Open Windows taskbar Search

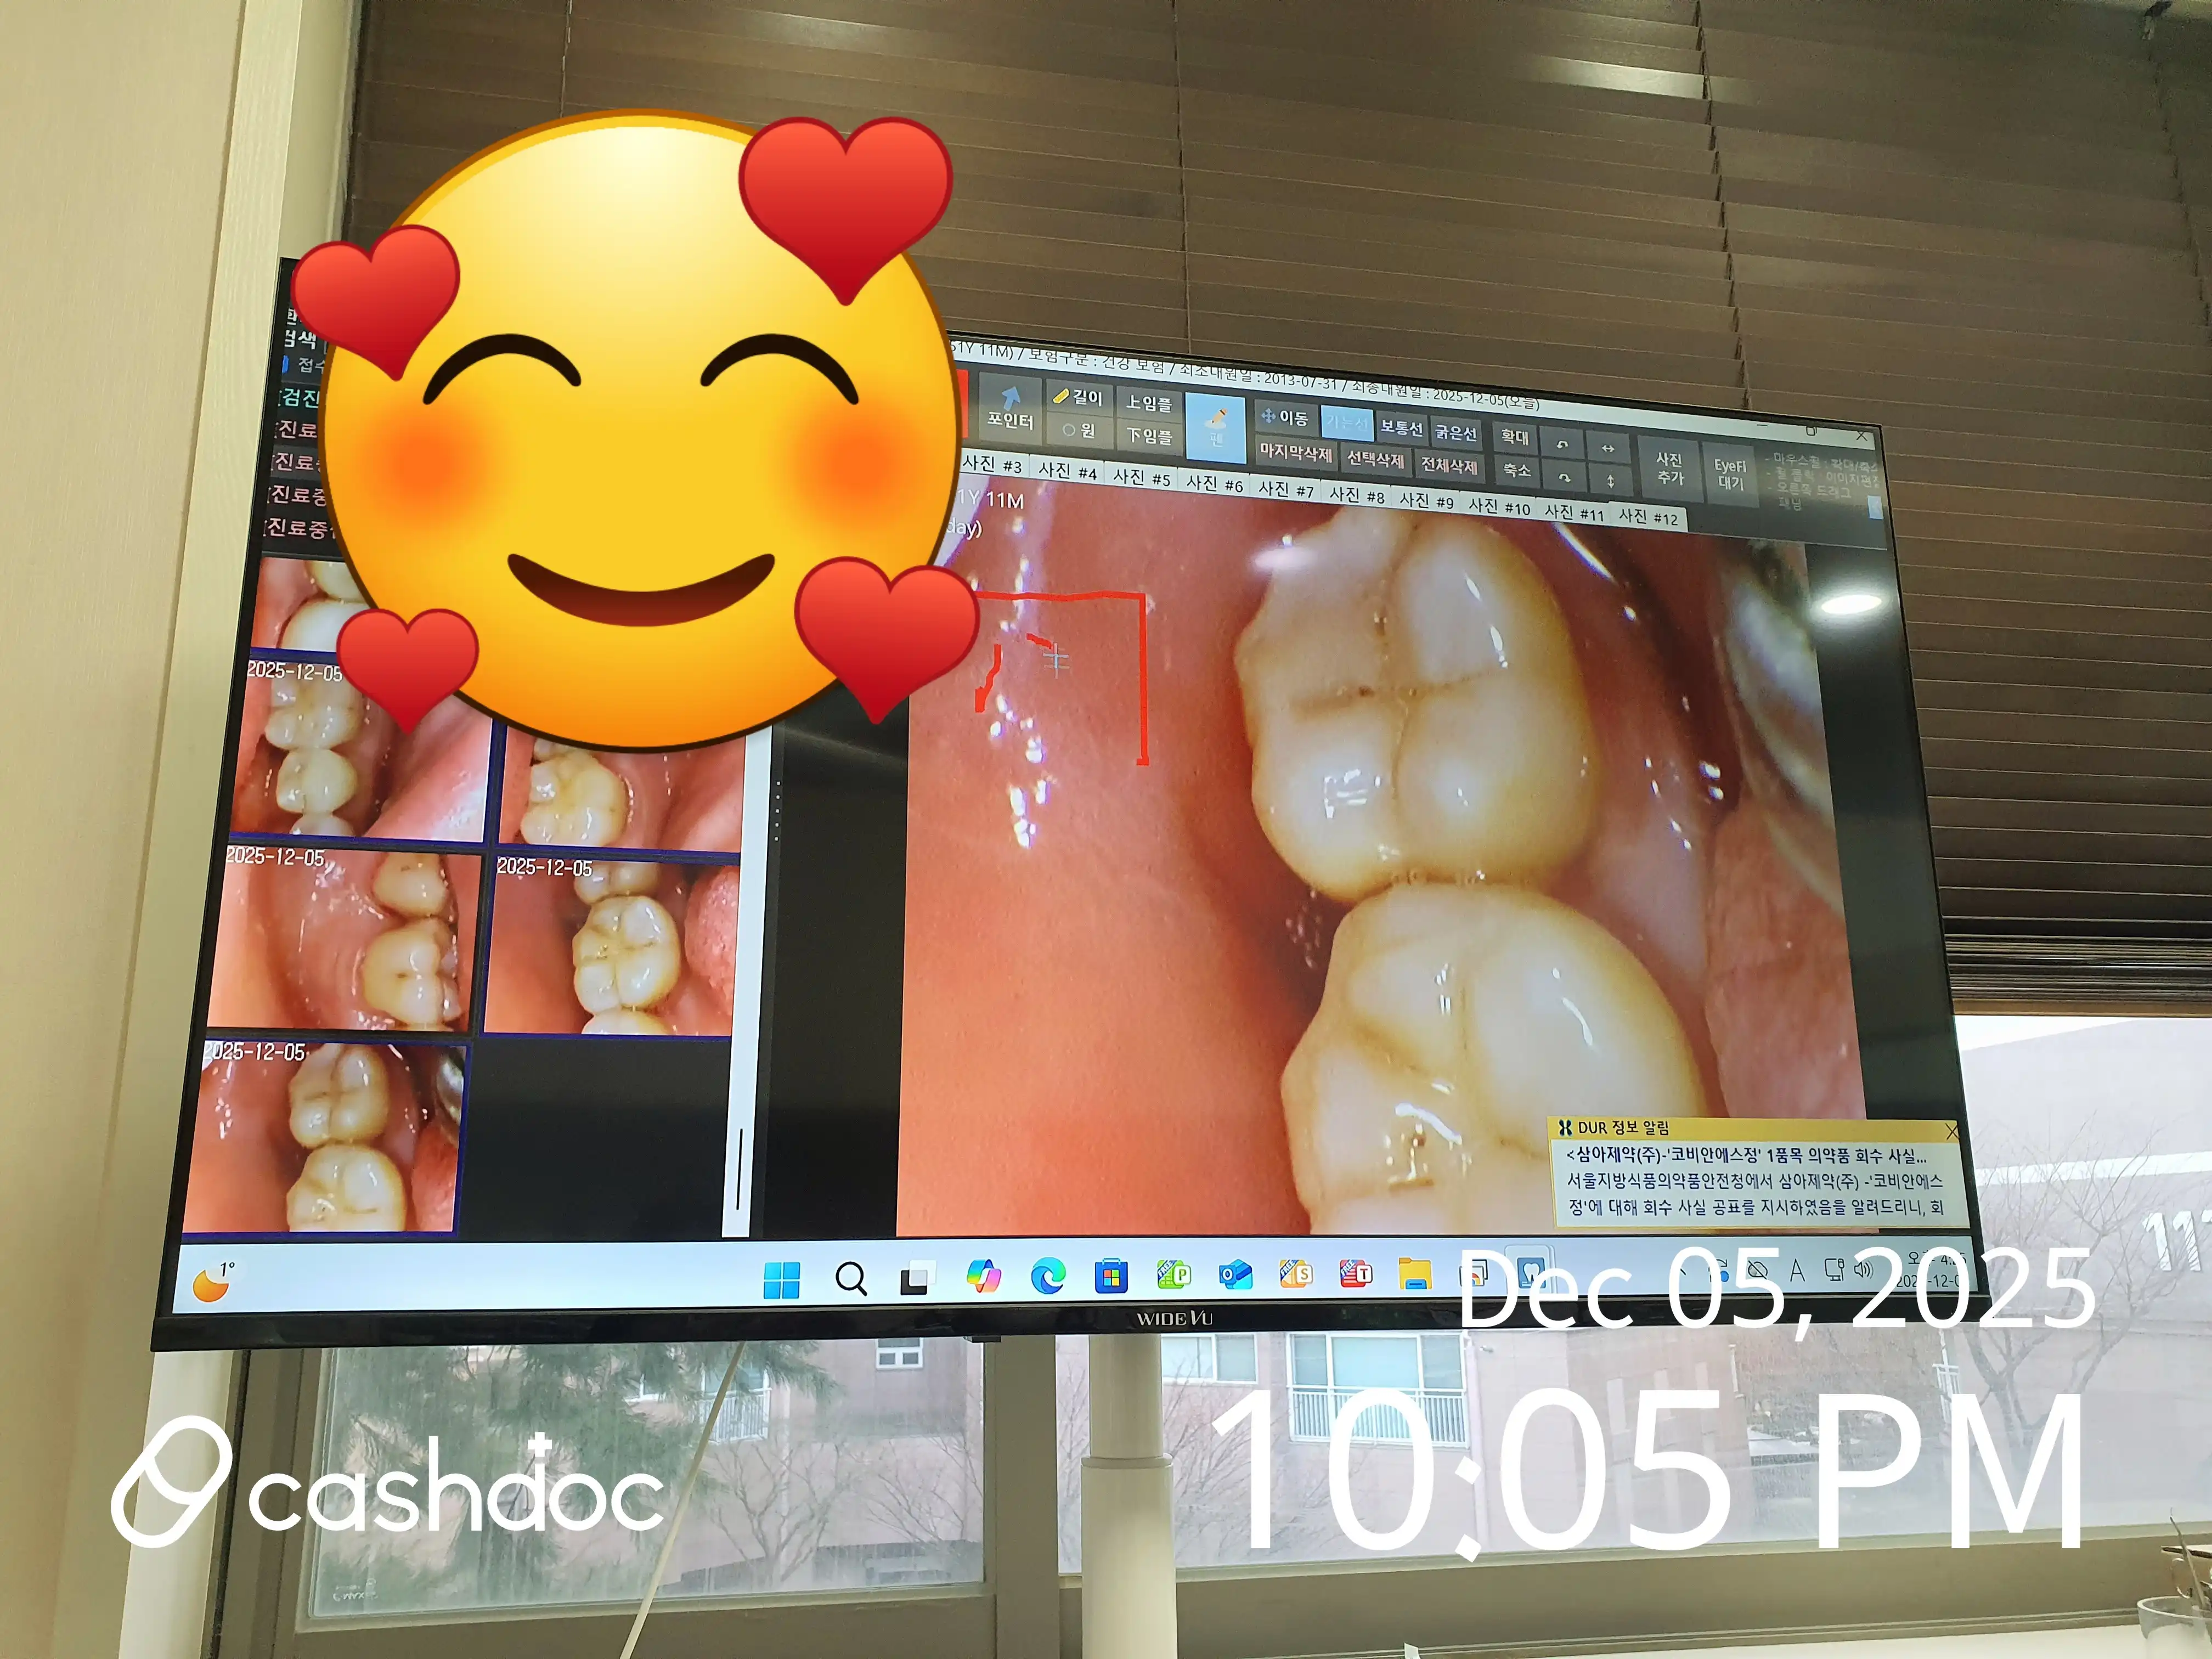coord(850,1278)
